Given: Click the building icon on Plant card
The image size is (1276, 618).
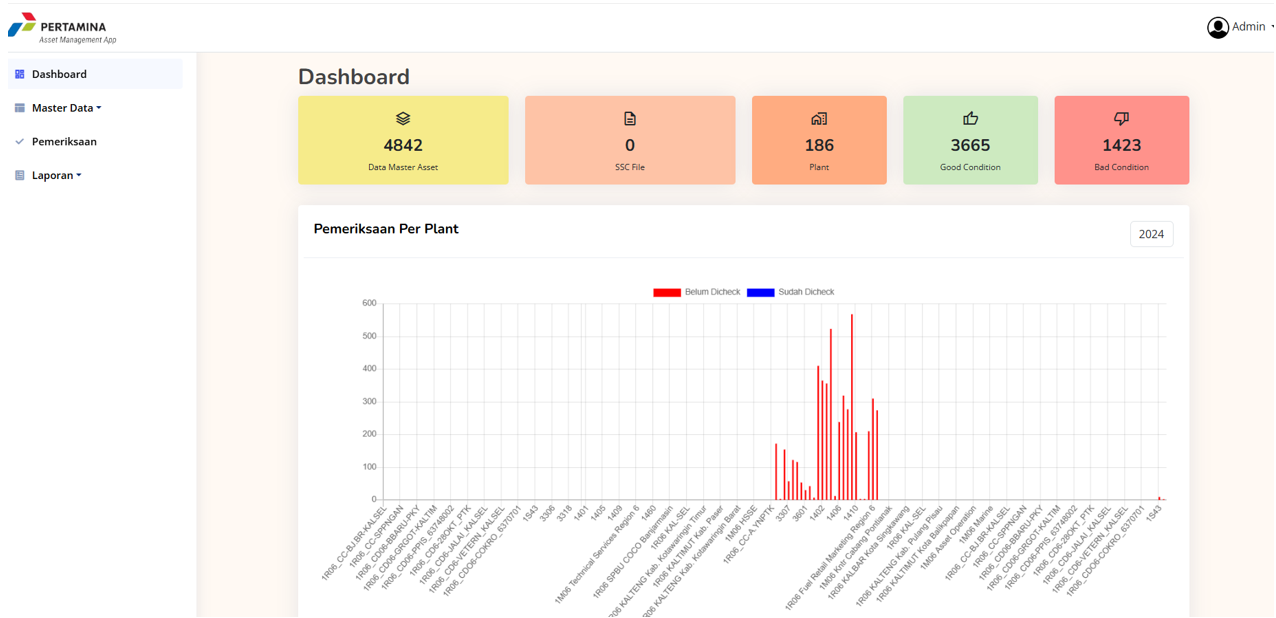Looking at the screenshot, I should click(x=819, y=119).
